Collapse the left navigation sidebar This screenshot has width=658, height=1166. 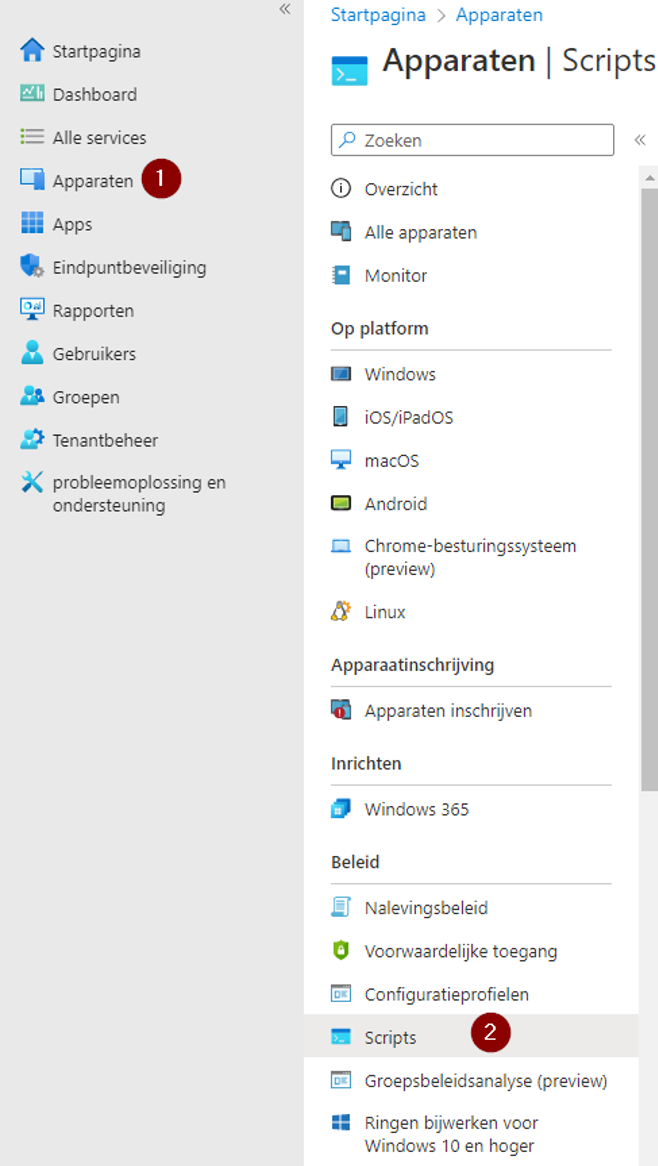(285, 10)
